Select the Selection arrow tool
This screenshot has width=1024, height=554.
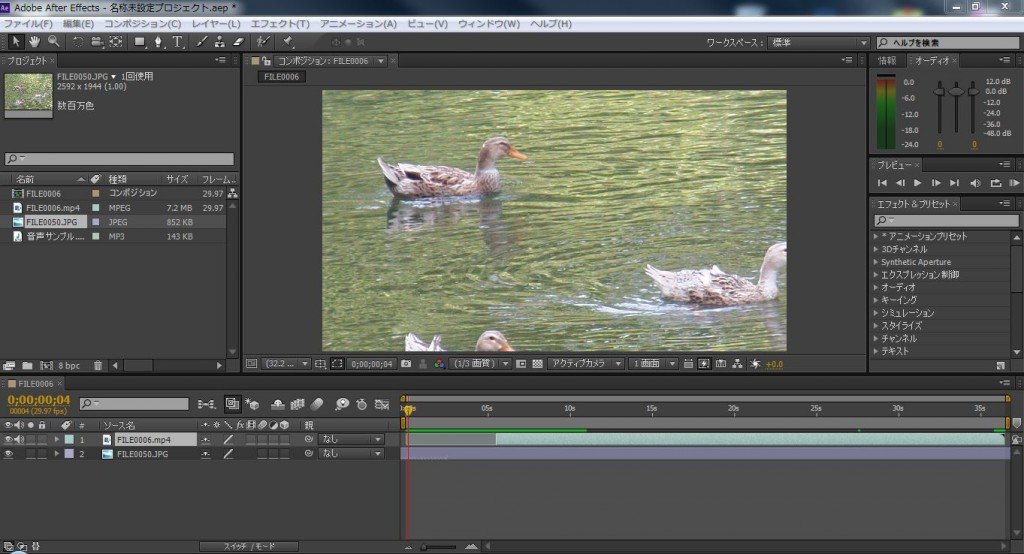16,42
